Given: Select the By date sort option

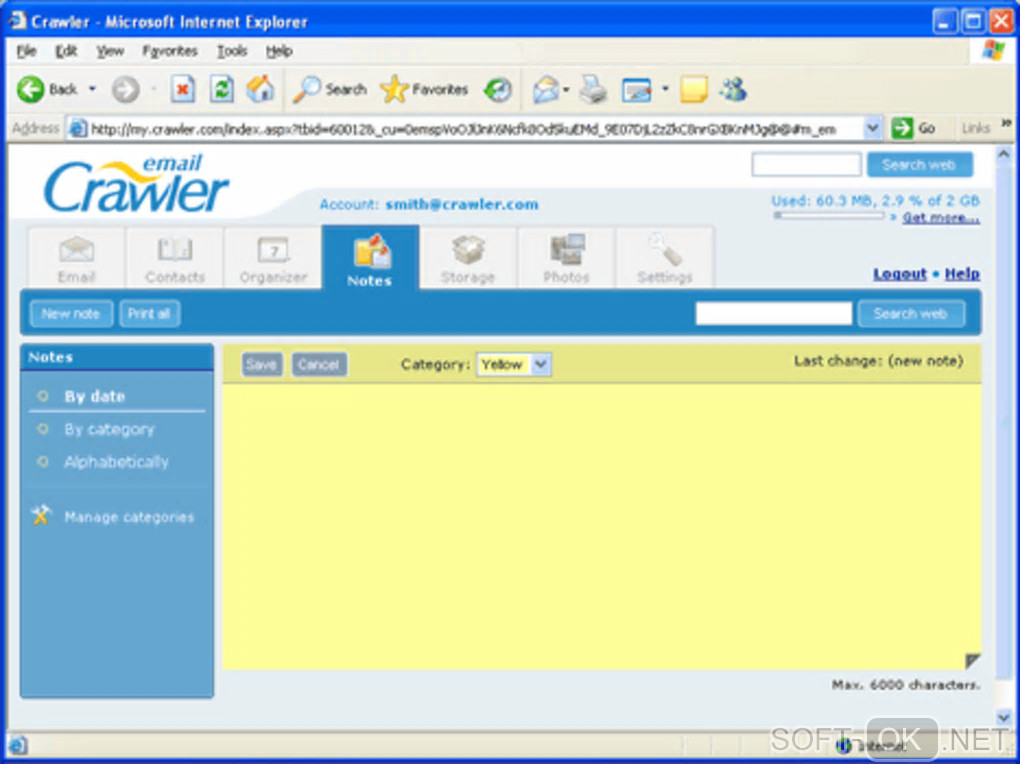Looking at the screenshot, I should point(94,396).
